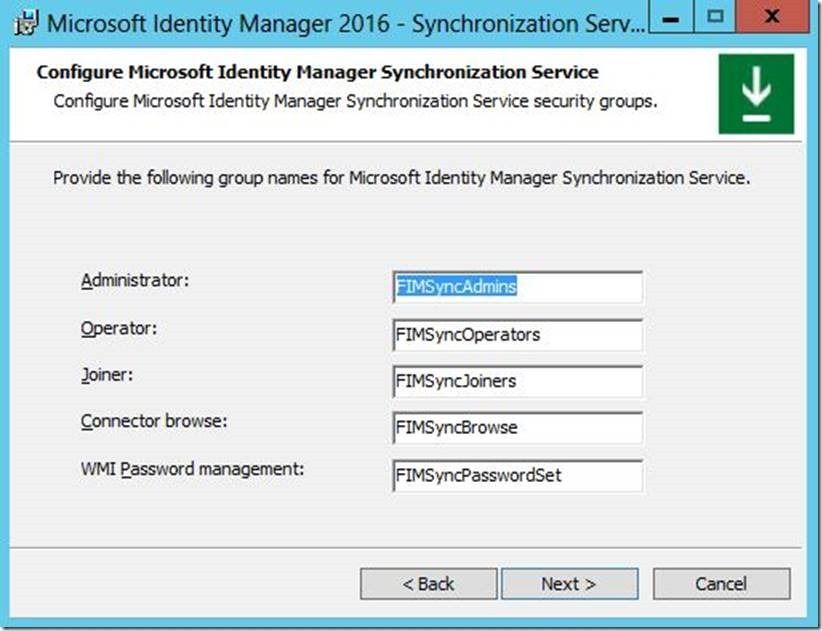
Task: Click the Operator group name field
Action: coord(517,335)
